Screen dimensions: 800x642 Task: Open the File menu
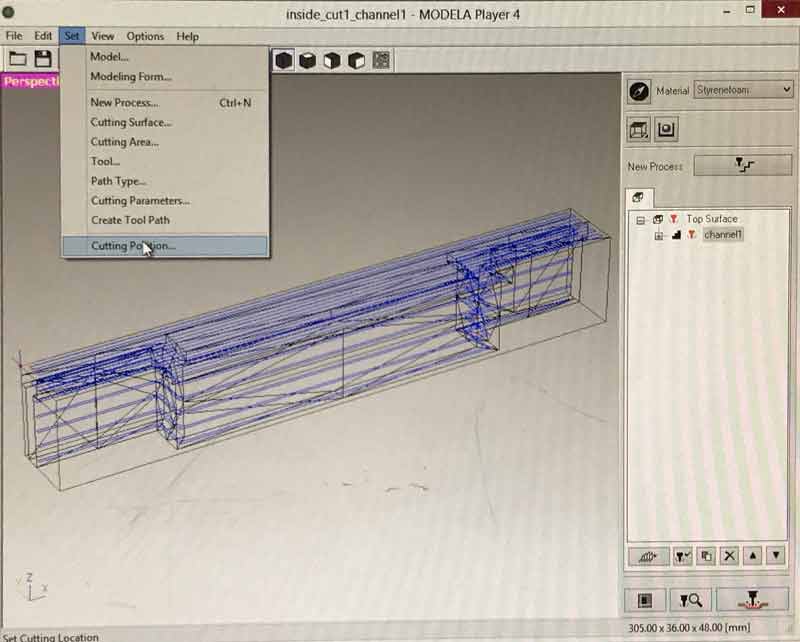coord(14,36)
